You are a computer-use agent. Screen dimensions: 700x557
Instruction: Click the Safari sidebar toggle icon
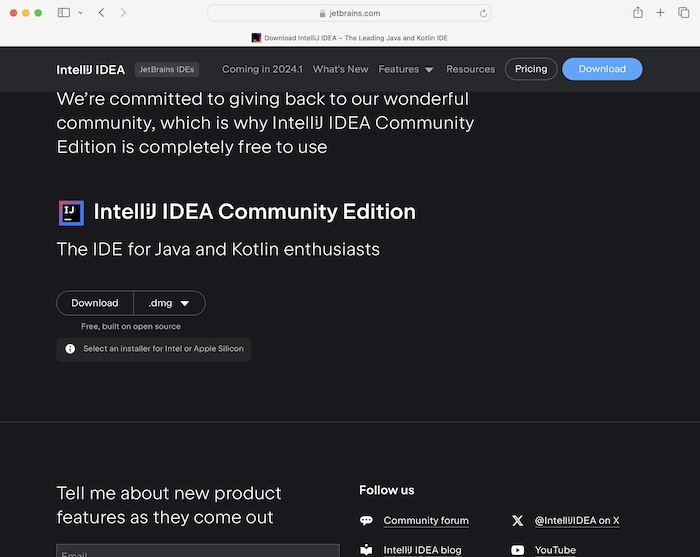(64, 13)
